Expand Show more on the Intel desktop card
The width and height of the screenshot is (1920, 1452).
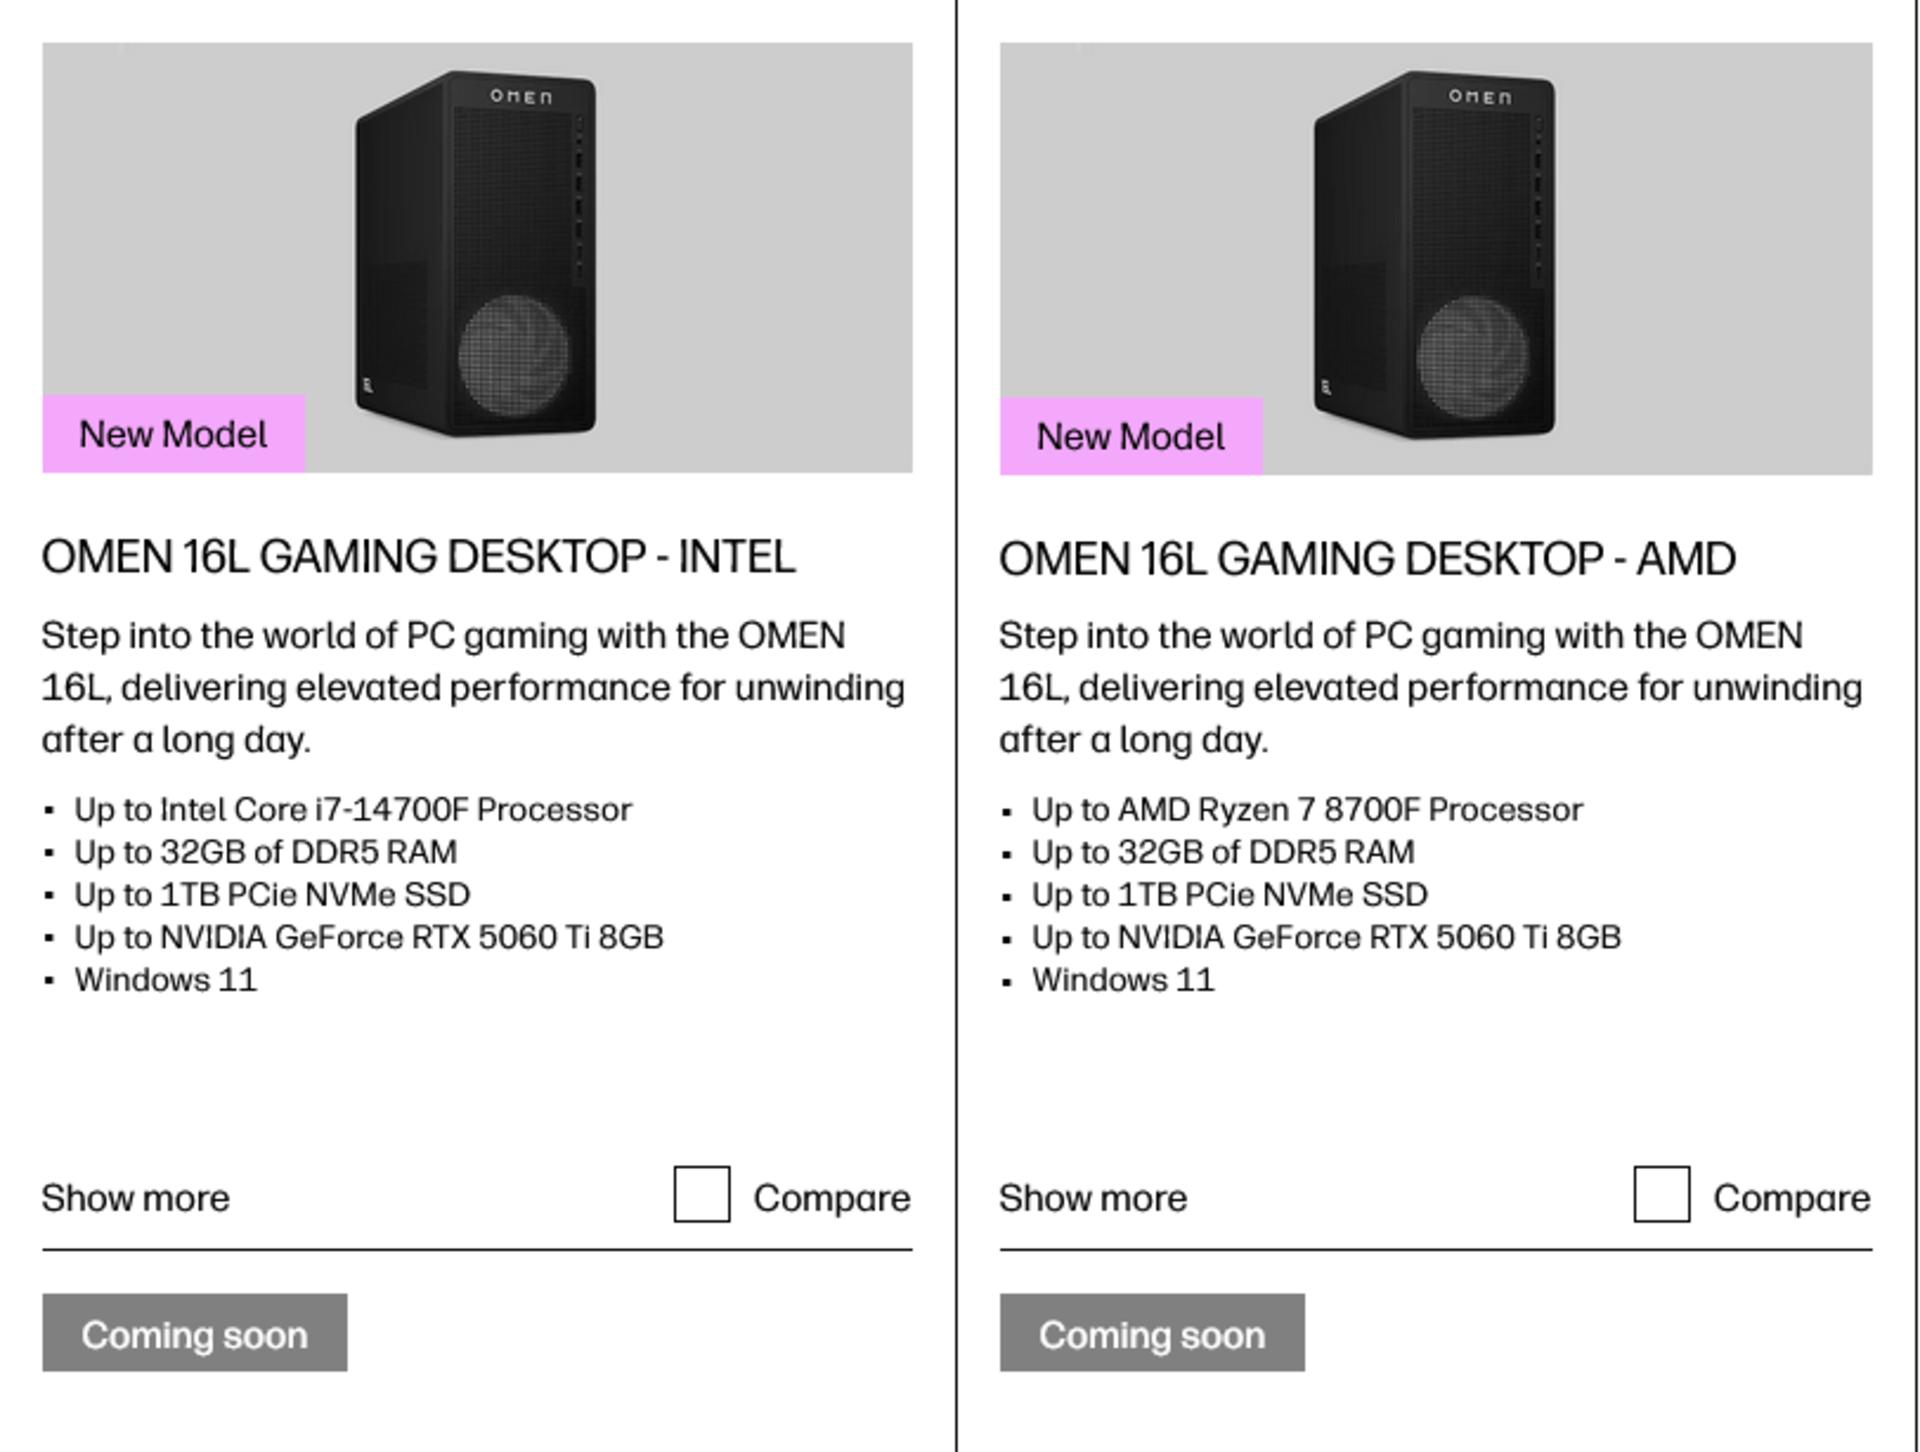136,1198
